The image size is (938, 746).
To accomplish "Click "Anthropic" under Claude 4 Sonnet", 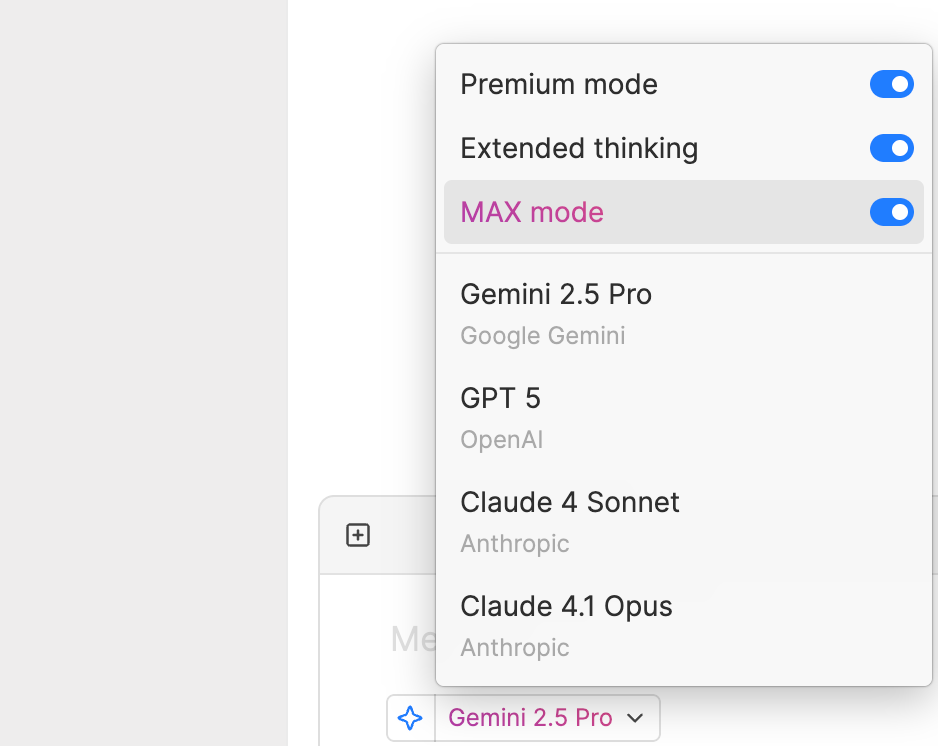I will 515,544.
